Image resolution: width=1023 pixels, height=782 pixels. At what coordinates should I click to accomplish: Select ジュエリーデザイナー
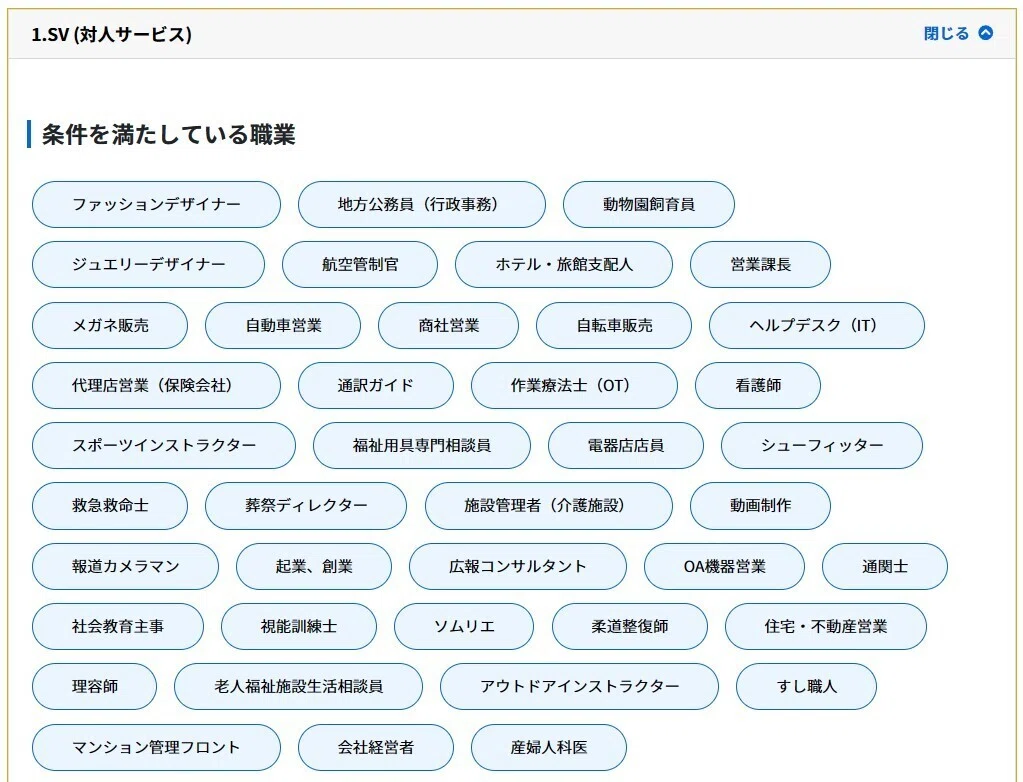149,265
